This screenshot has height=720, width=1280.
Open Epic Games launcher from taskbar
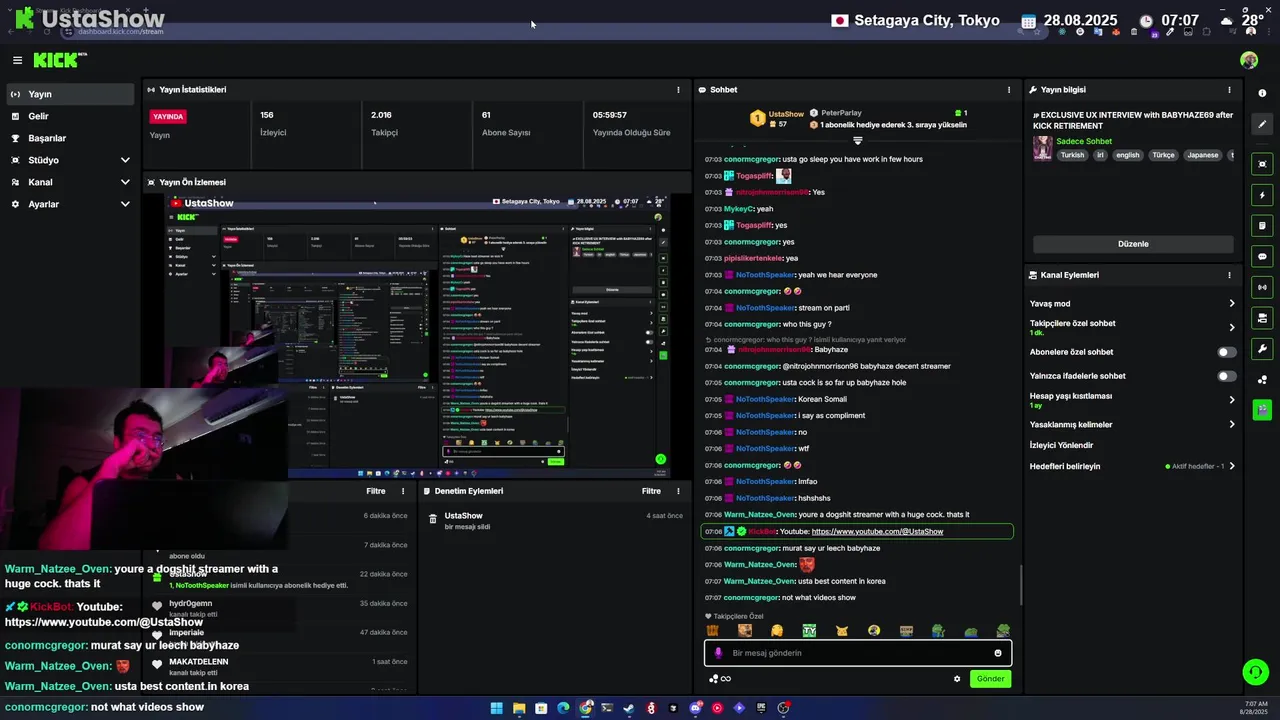[761, 708]
